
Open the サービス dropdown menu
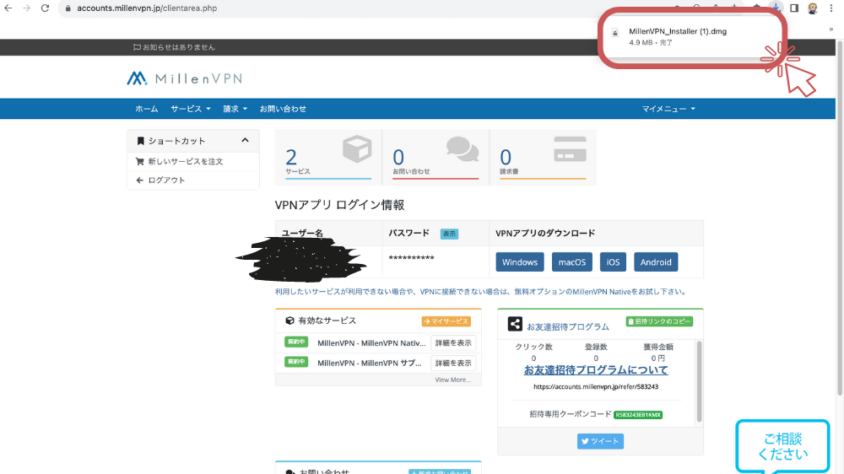(x=191, y=109)
